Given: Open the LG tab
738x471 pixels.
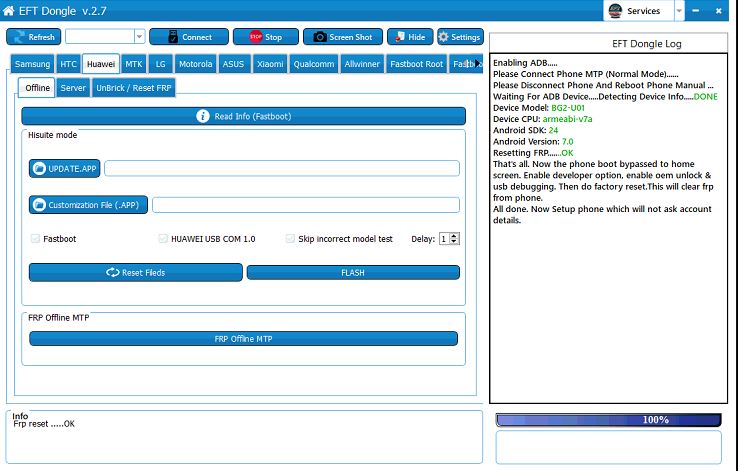Looking at the screenshot, I should 160,64.
